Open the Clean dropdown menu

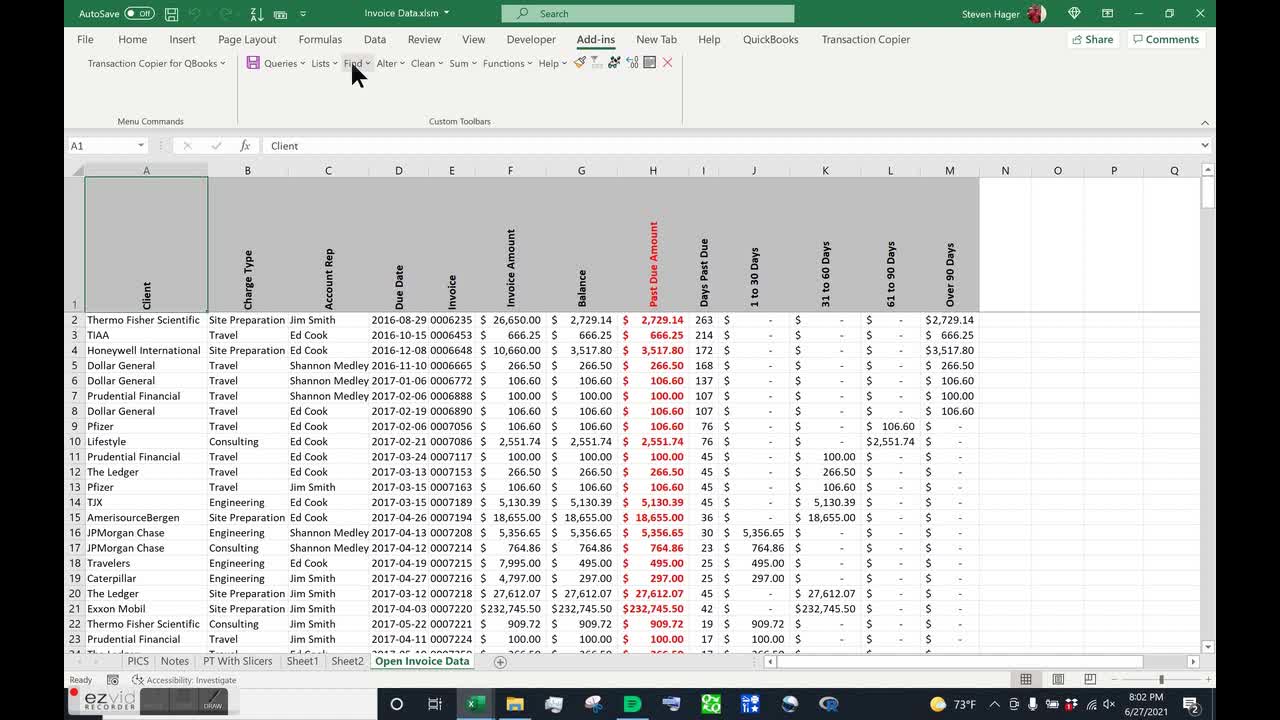(427, 63)
